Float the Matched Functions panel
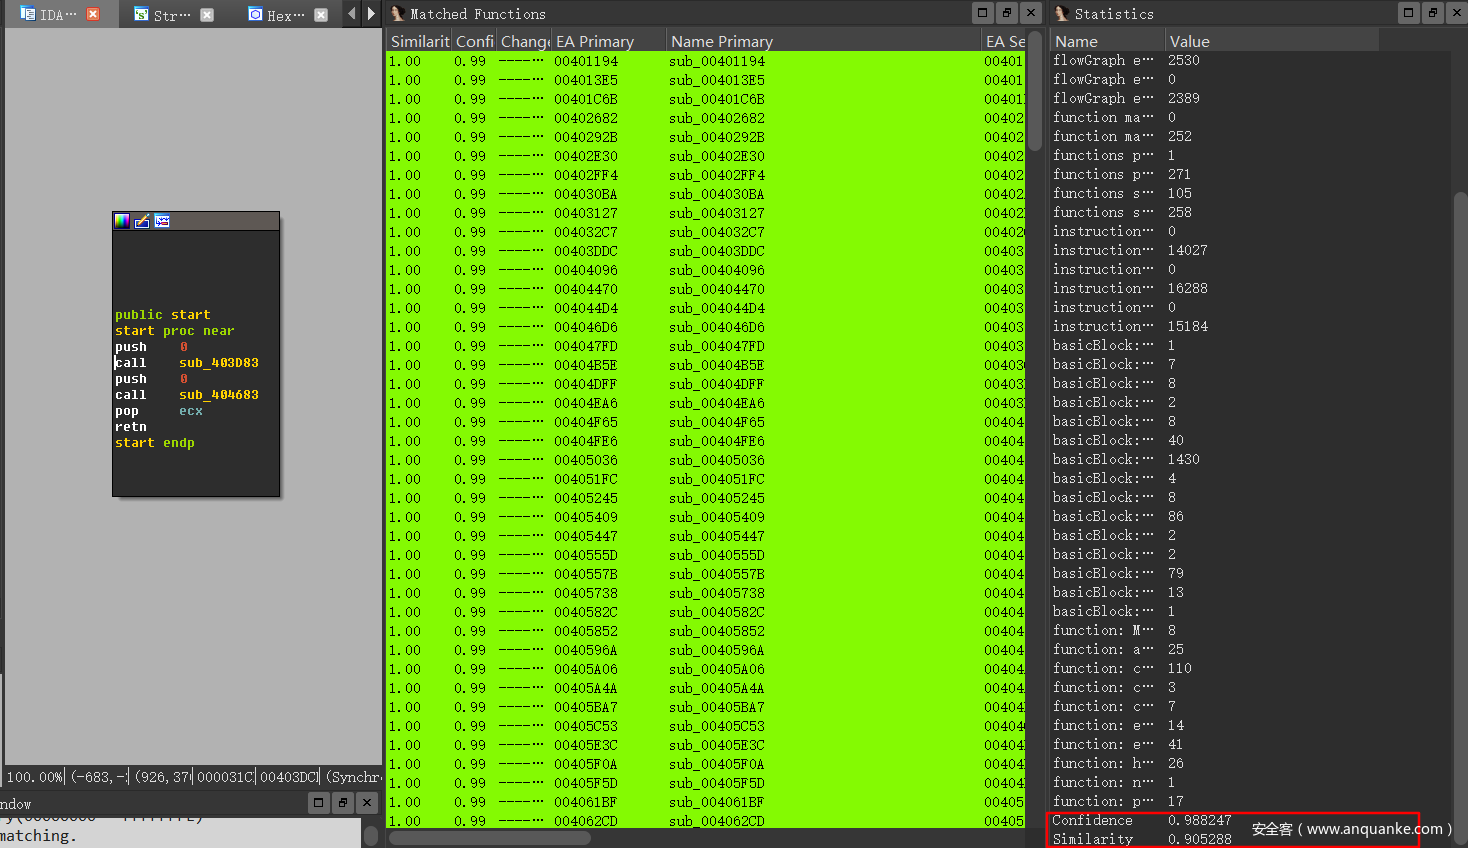 (x=1007, y=13)
